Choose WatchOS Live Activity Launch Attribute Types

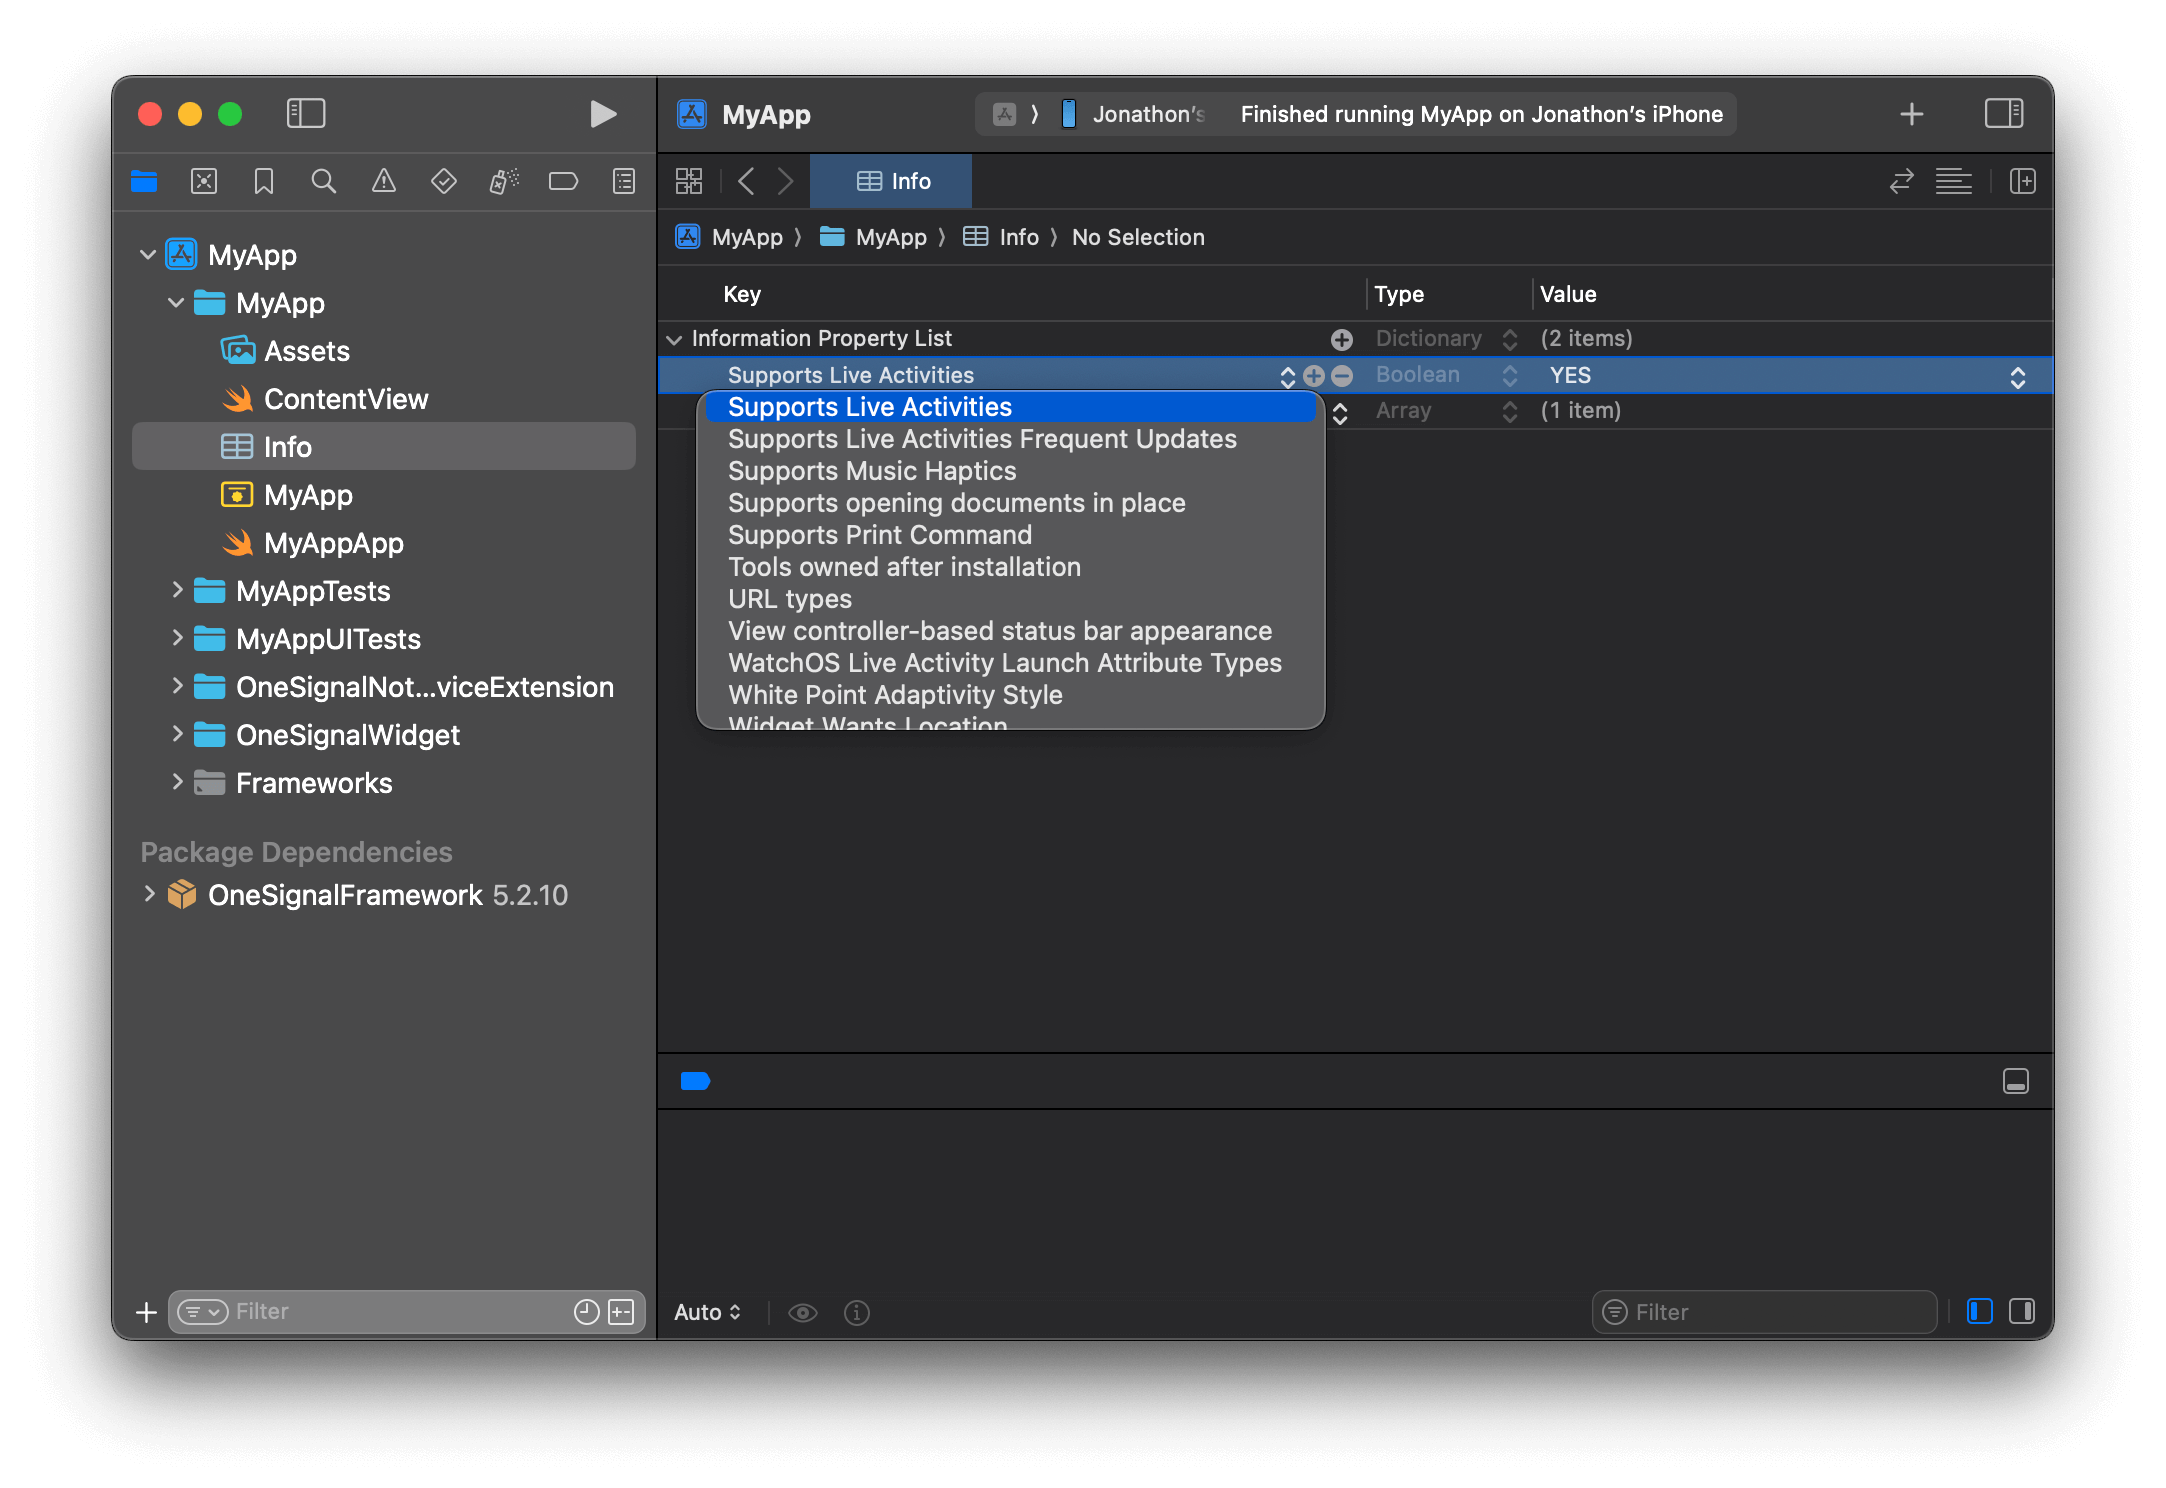coord(1010,663)
